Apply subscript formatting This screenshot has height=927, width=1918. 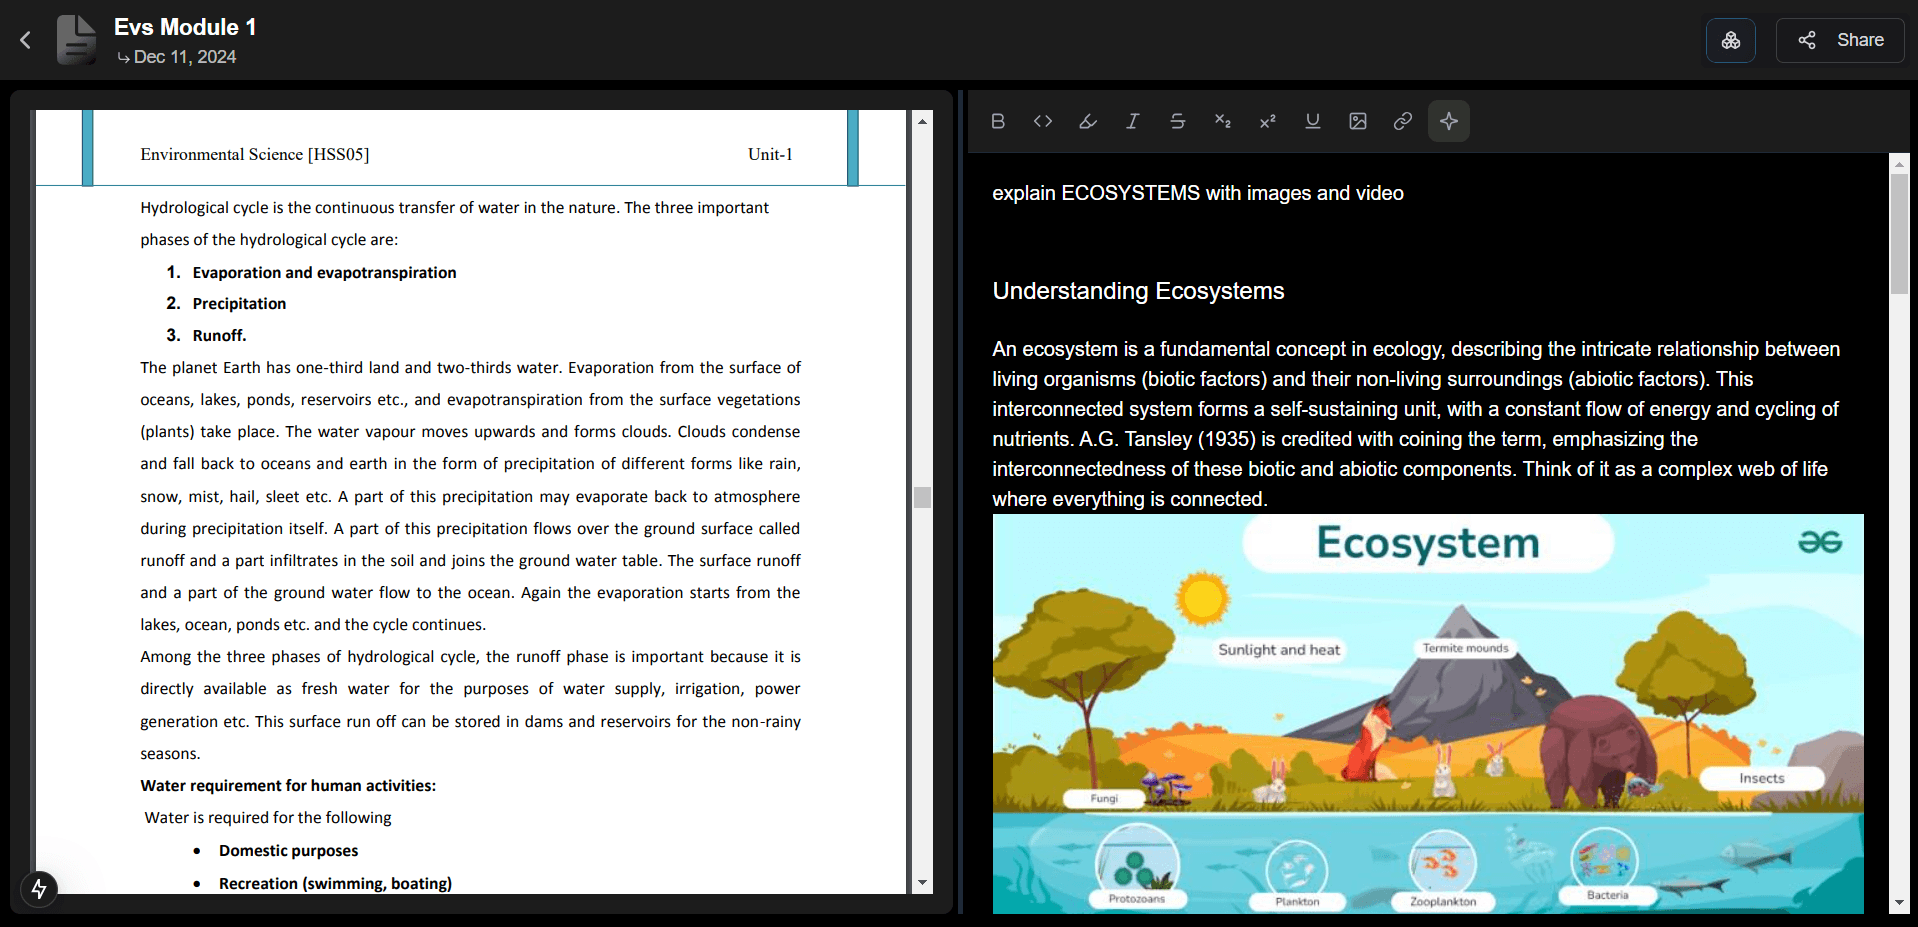coord(1222,121)
